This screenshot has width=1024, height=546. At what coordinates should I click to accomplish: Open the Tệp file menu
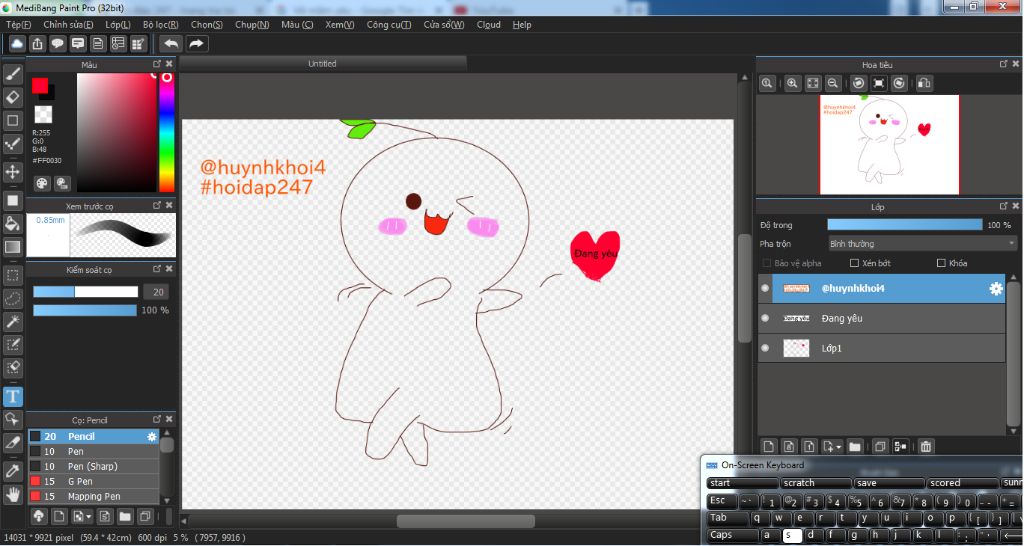coord(18,24)
